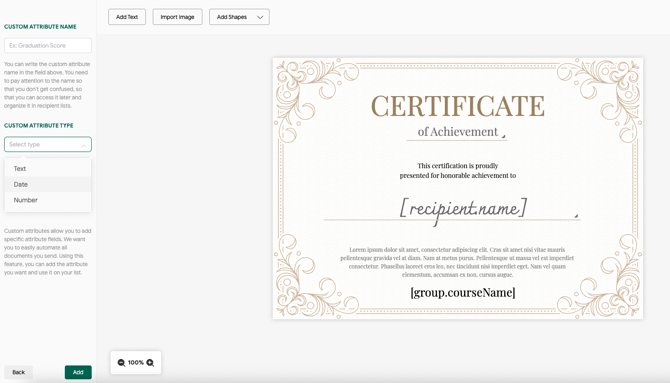Open the Select type dropdown
670x383 pixels.
click(x=48, y=144)
